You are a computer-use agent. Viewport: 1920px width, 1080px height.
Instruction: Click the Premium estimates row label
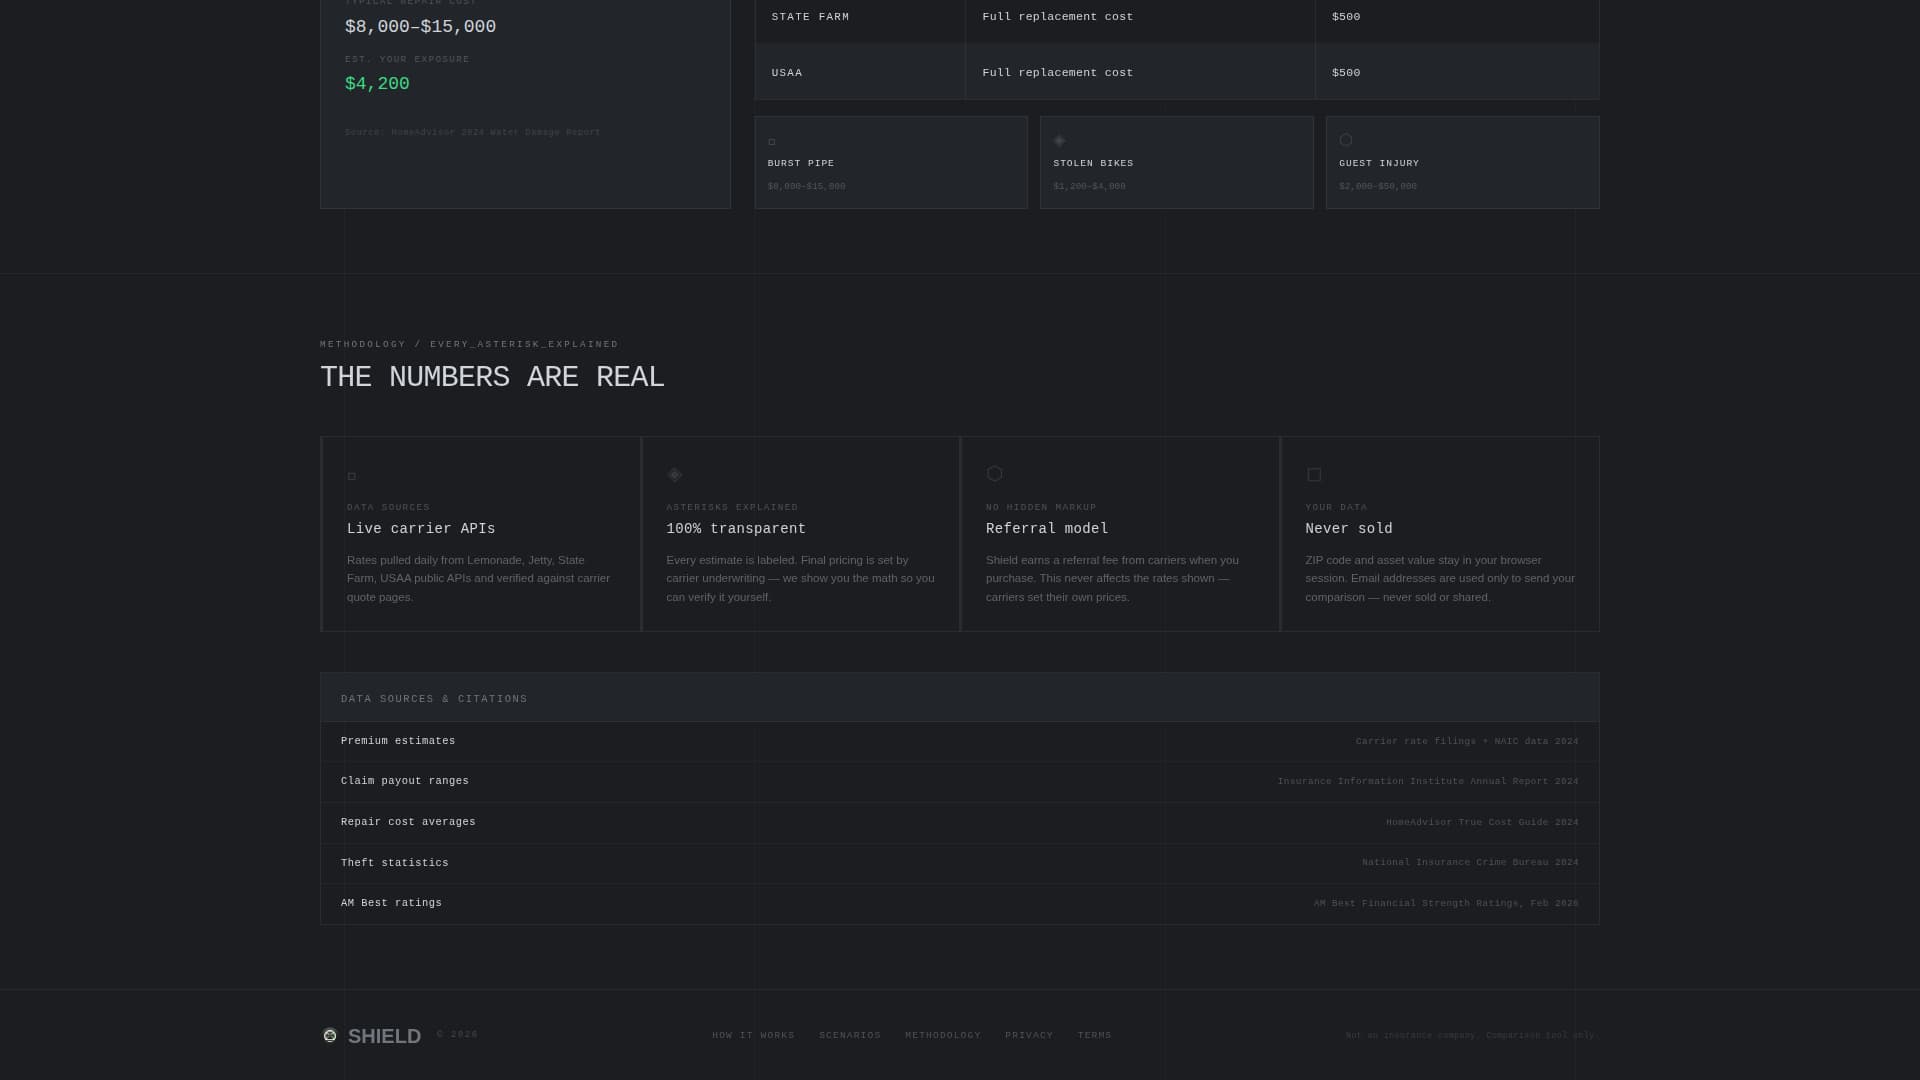398,741
